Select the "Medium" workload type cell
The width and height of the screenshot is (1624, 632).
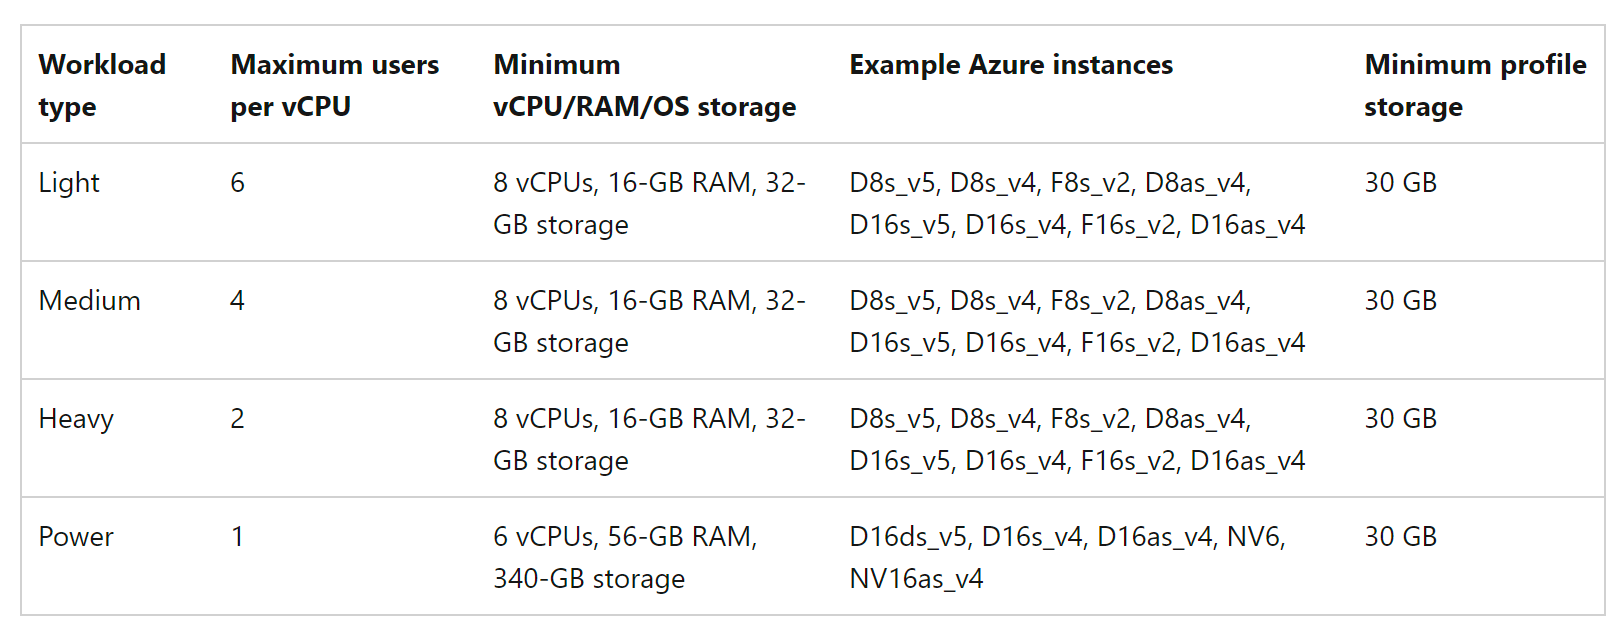coord(89,301)
